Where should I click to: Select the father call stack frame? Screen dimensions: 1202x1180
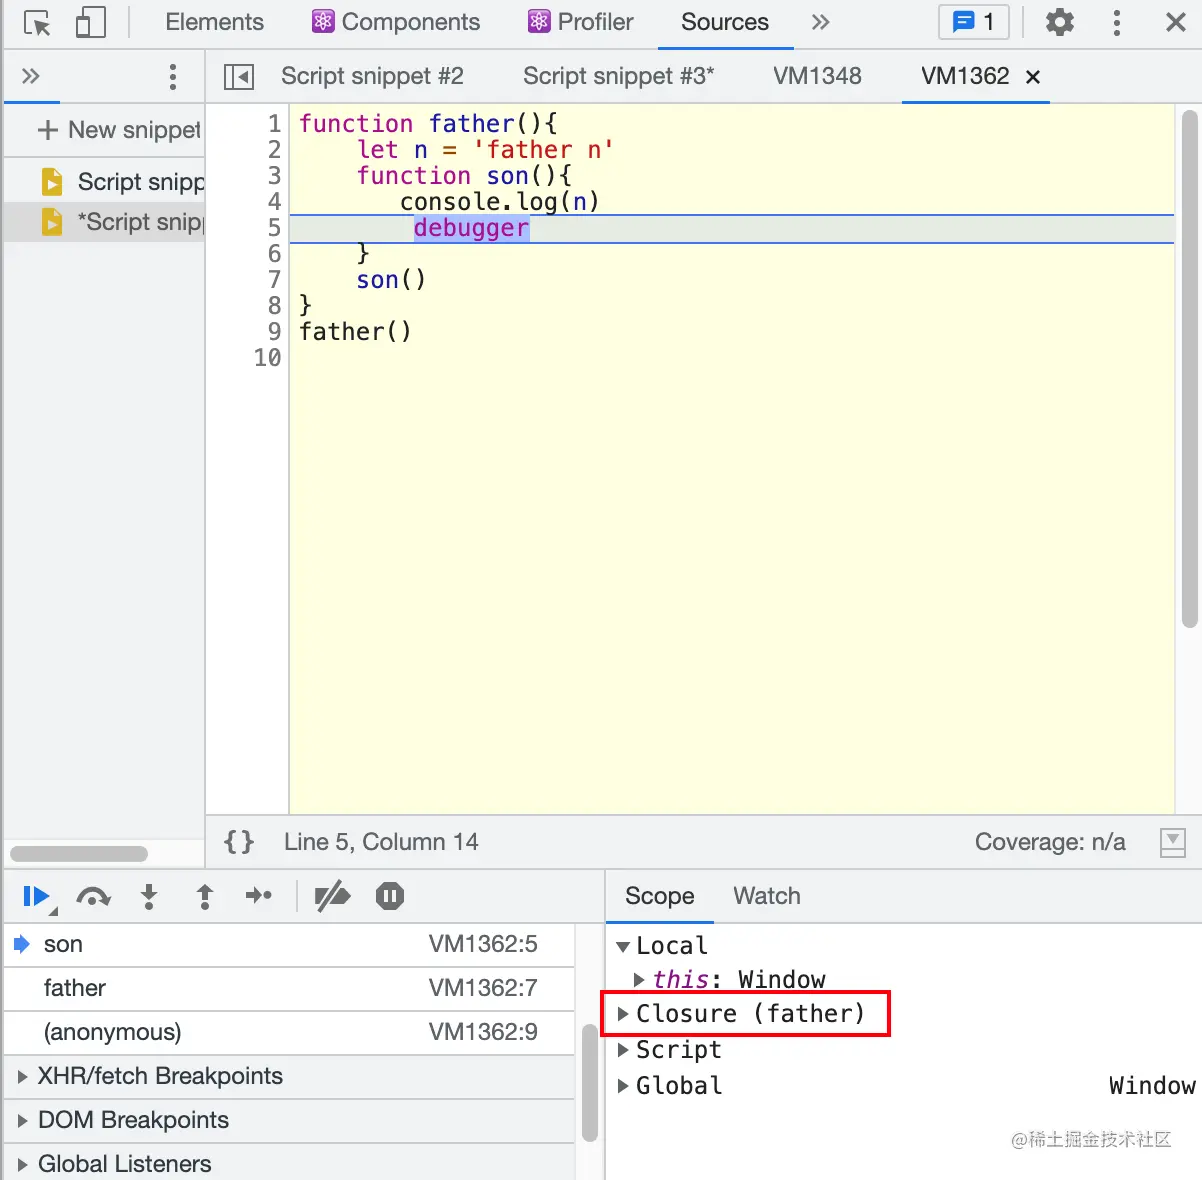coord(290,988)
